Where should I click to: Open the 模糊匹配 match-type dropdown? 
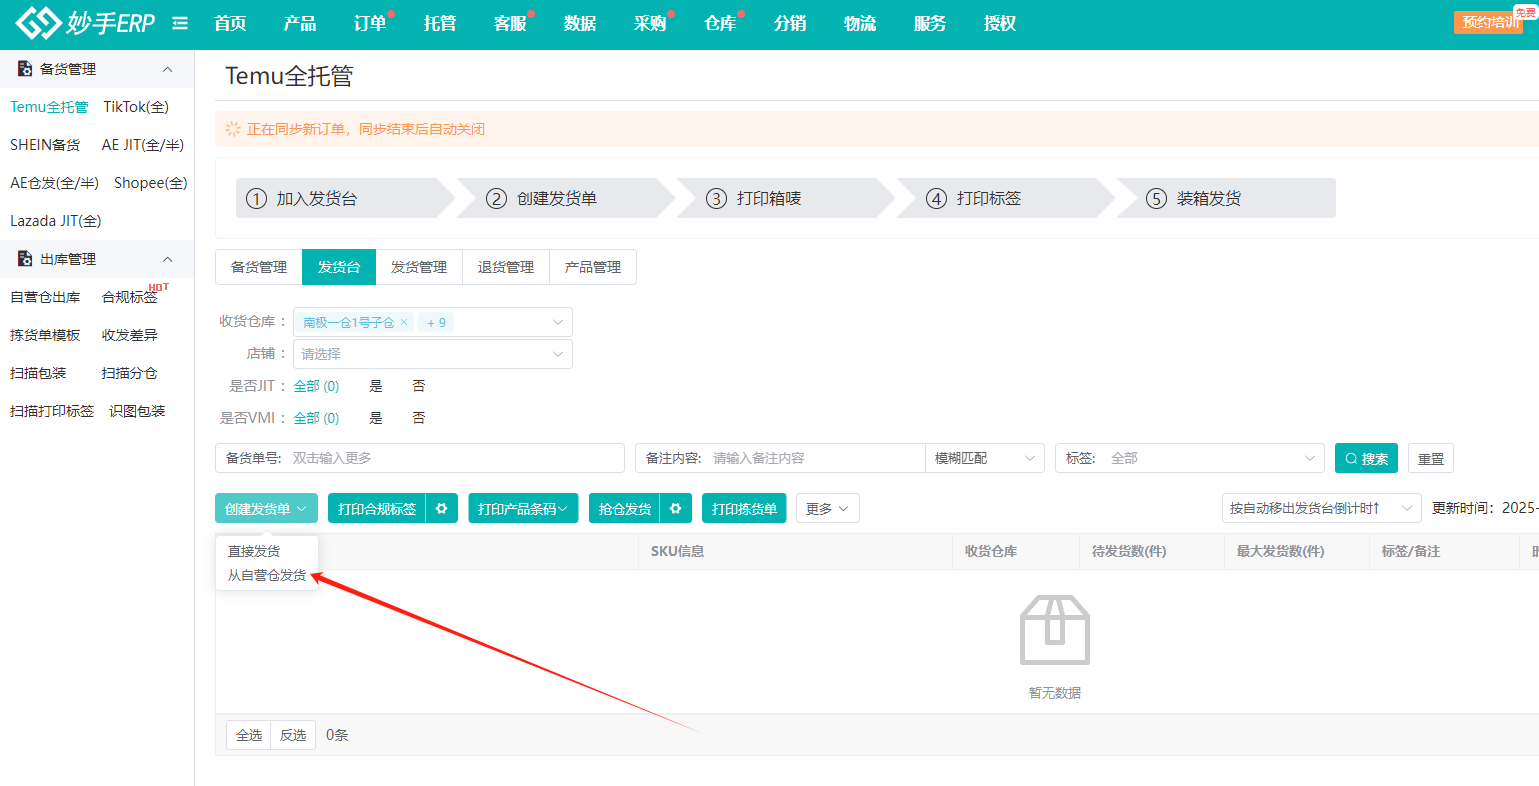pyautogui.click(x=985, y=458)
